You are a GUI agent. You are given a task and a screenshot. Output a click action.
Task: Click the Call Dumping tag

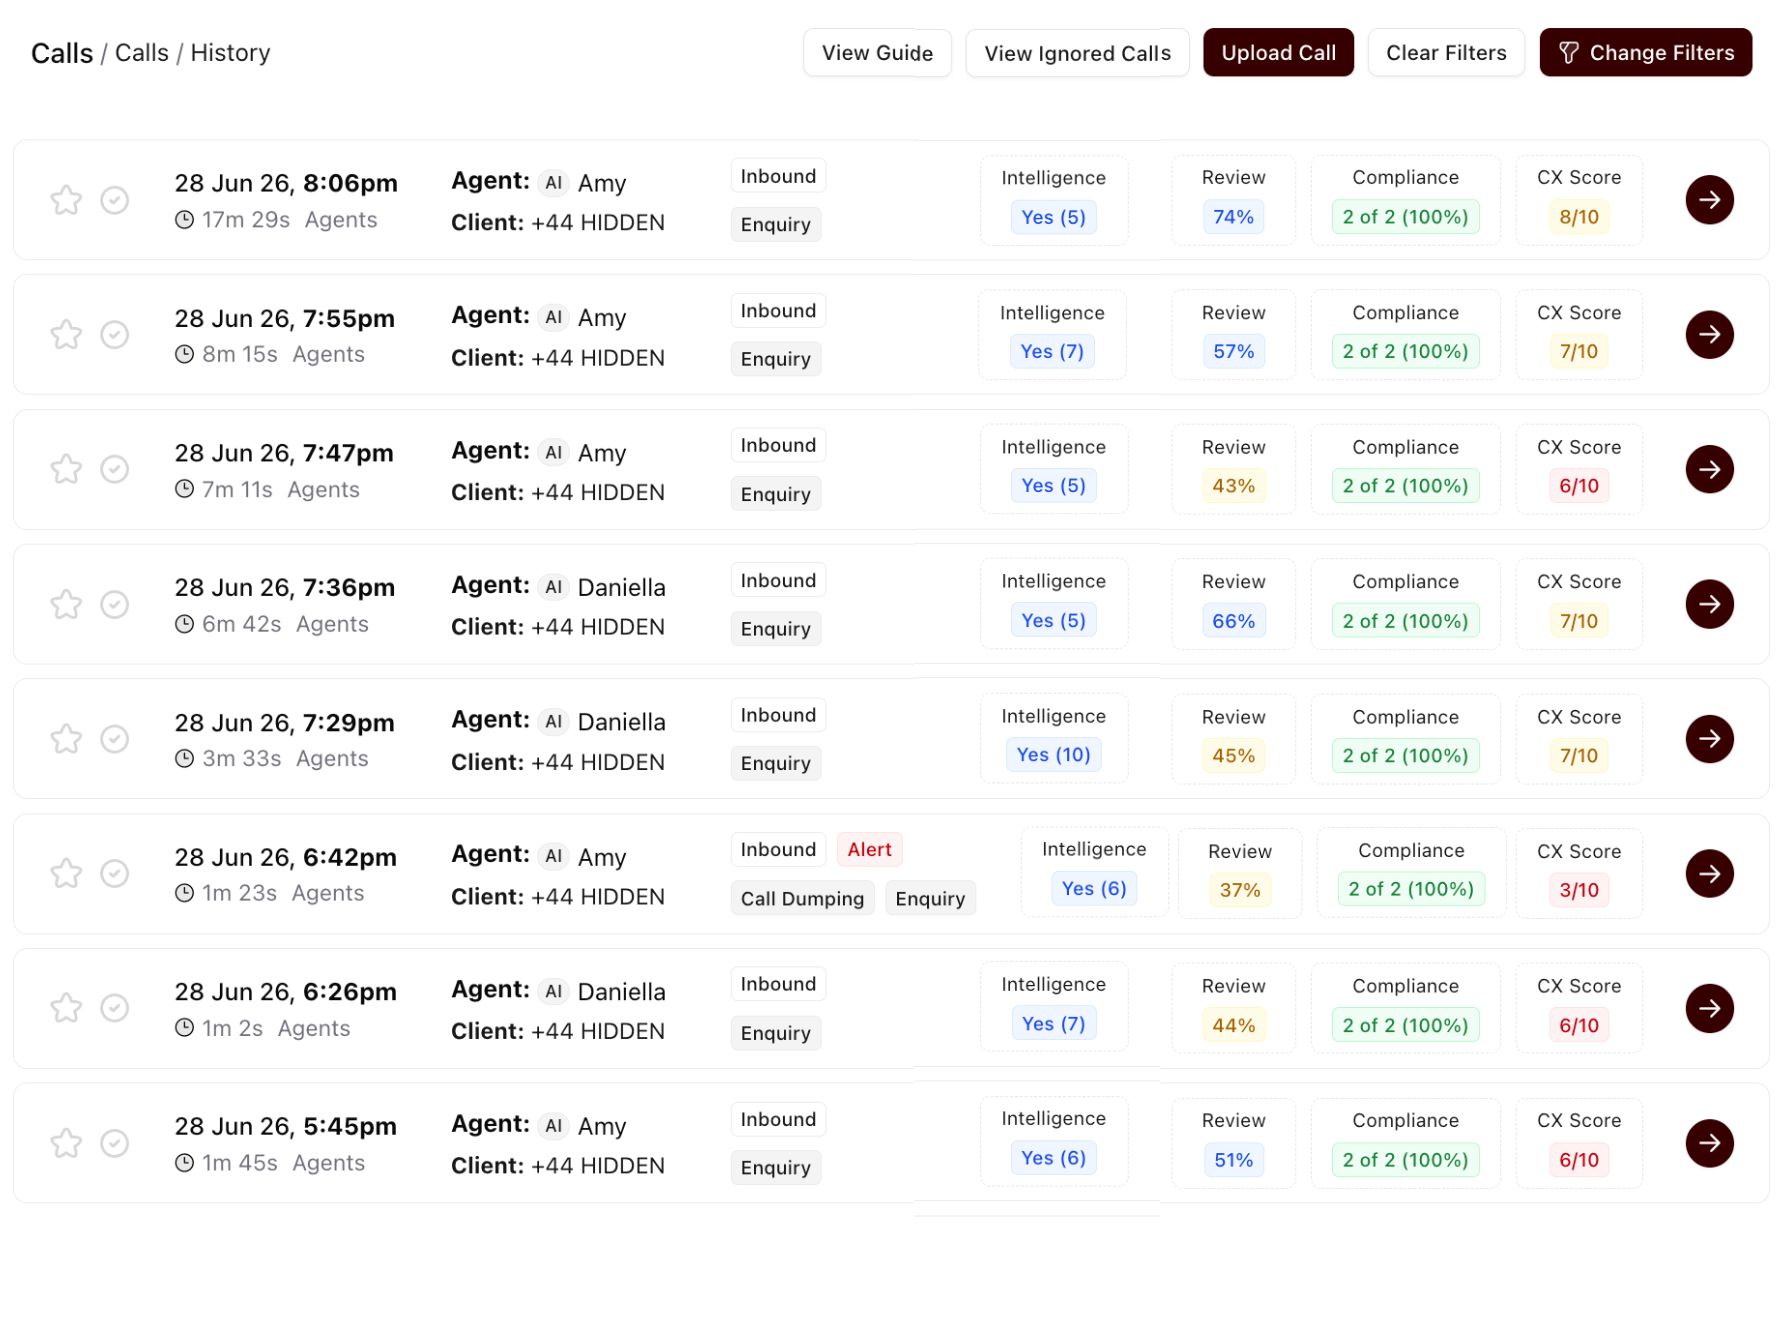pyautogui.click(x=802, y=898)
